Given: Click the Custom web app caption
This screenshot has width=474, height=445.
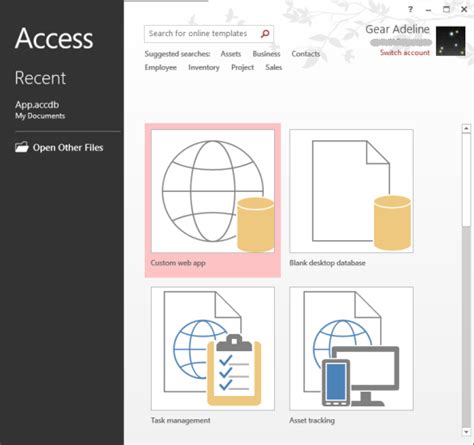Looking at the screenshot, I should tap(178, 263).
